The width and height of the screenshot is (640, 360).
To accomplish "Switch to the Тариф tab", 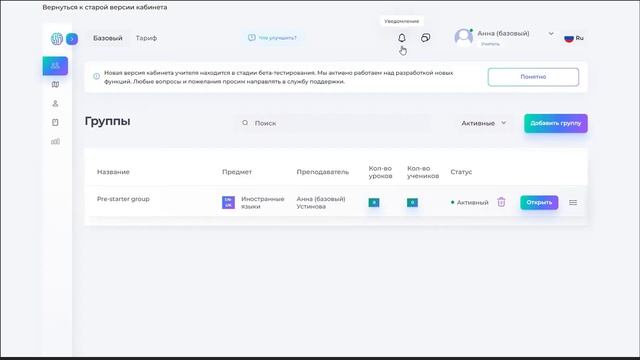I will click(146, 38).
